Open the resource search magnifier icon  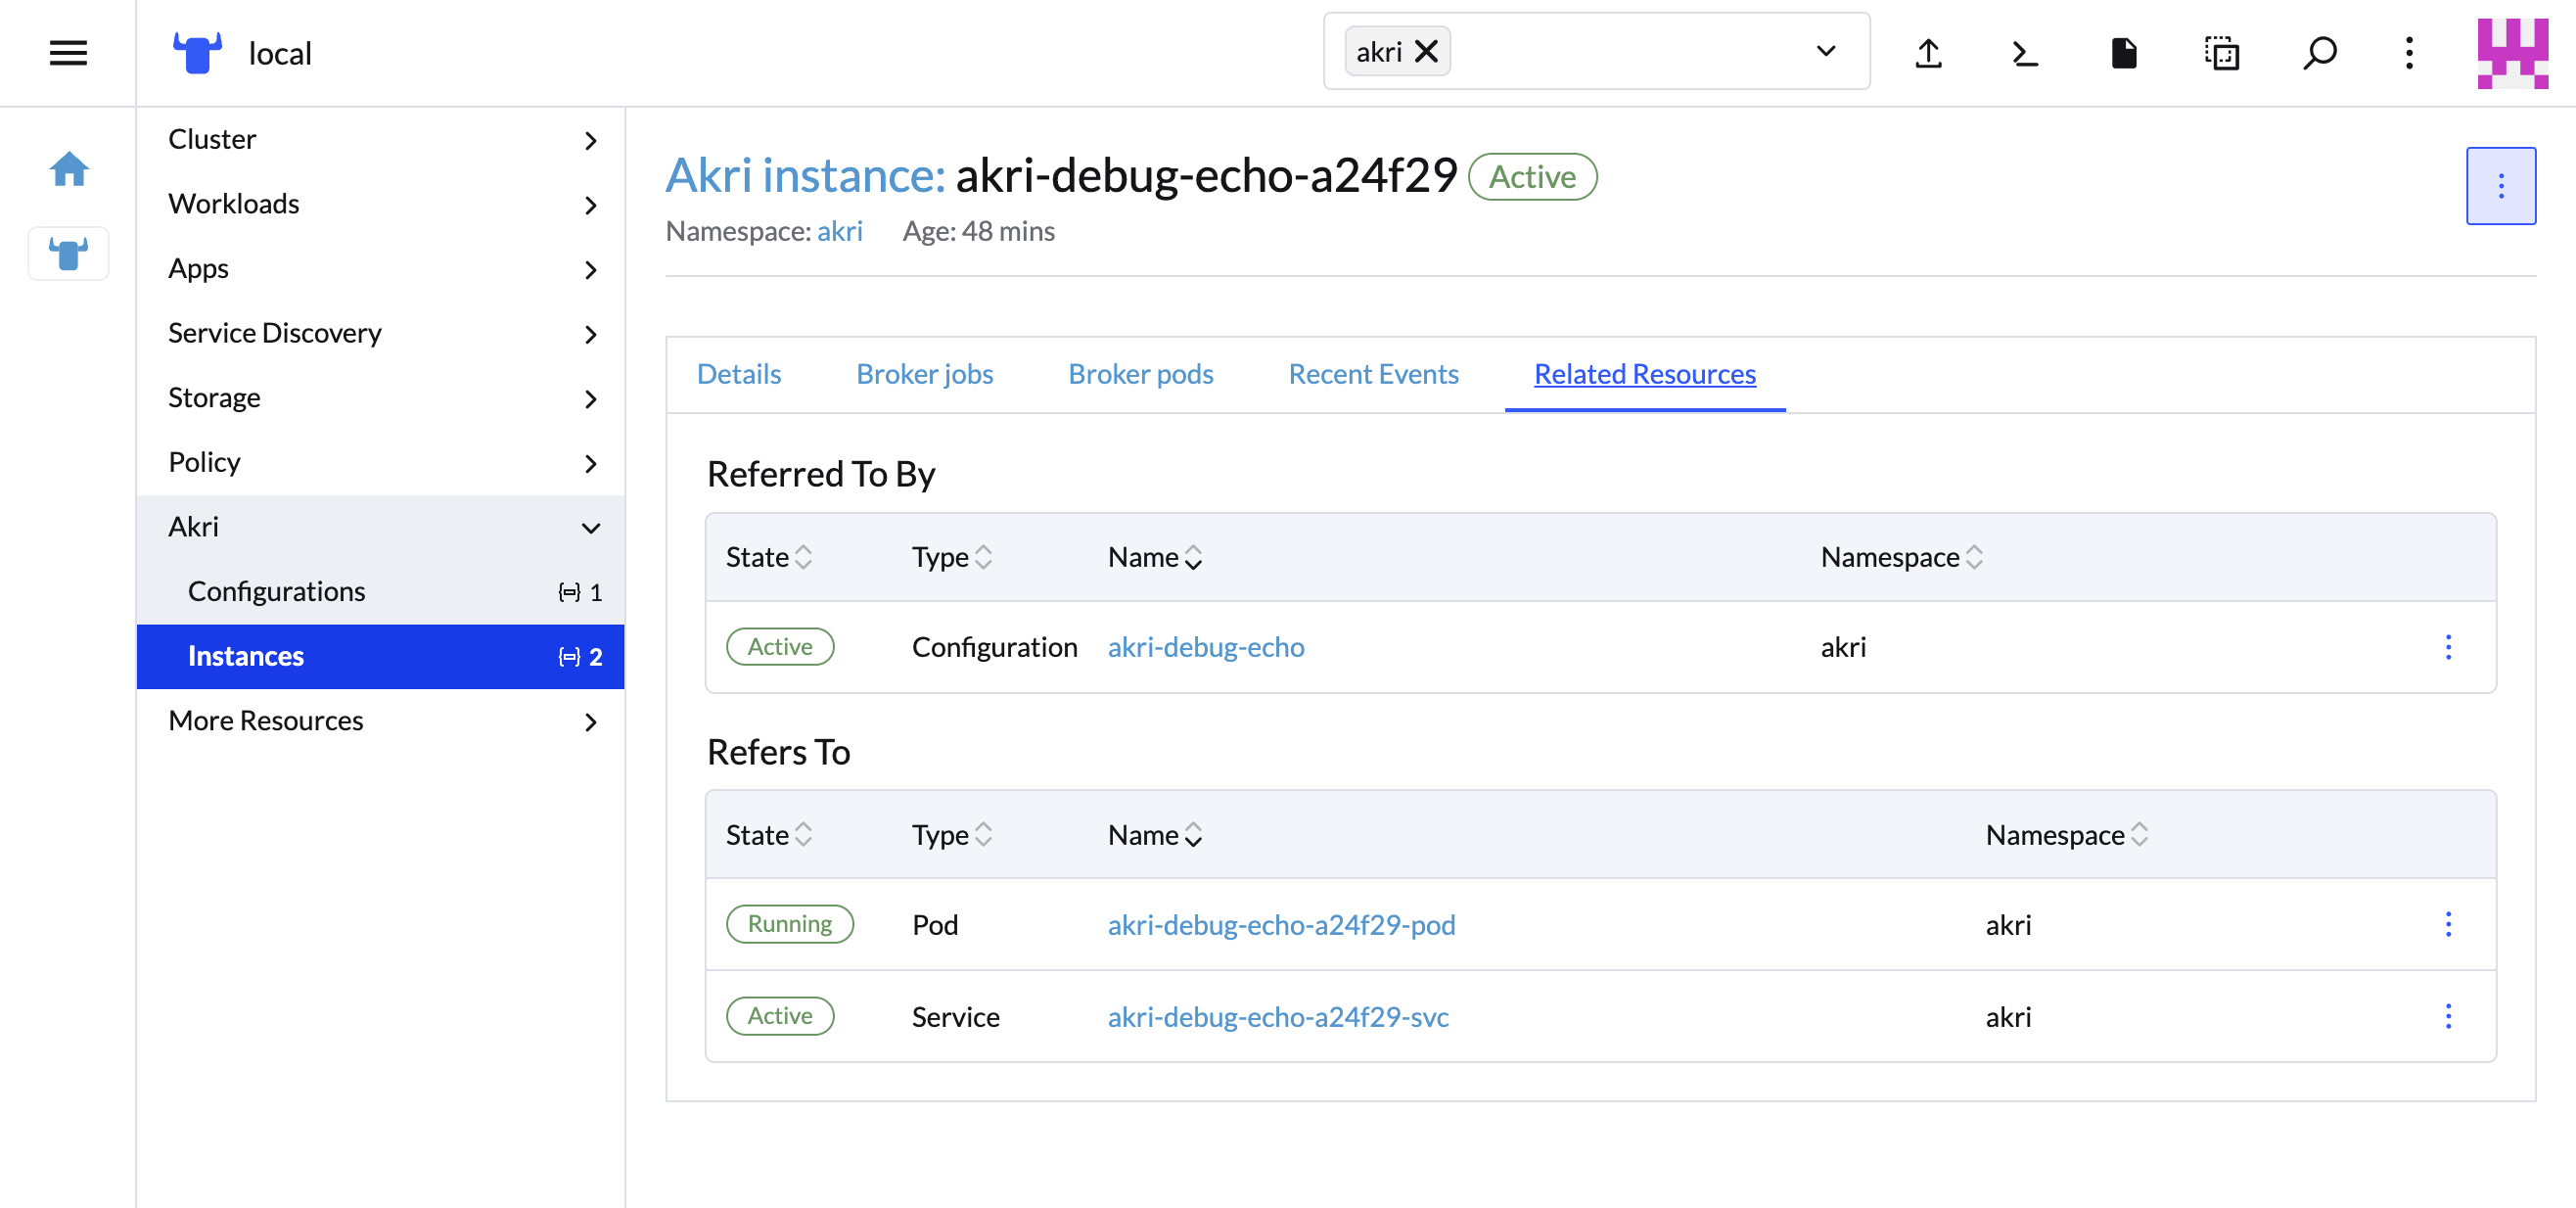pos(2319,52)
